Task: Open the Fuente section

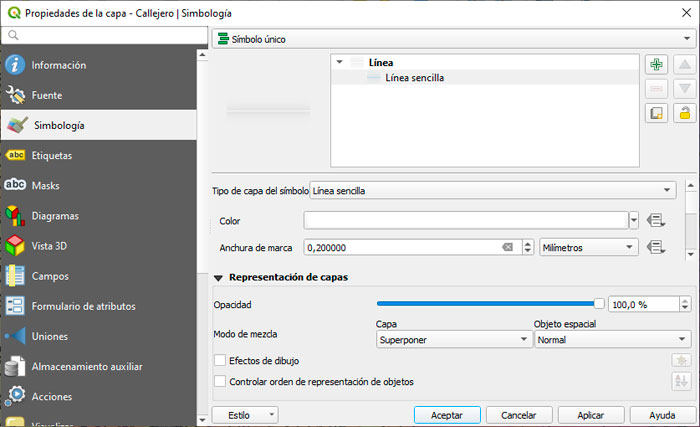Action: 98,95
